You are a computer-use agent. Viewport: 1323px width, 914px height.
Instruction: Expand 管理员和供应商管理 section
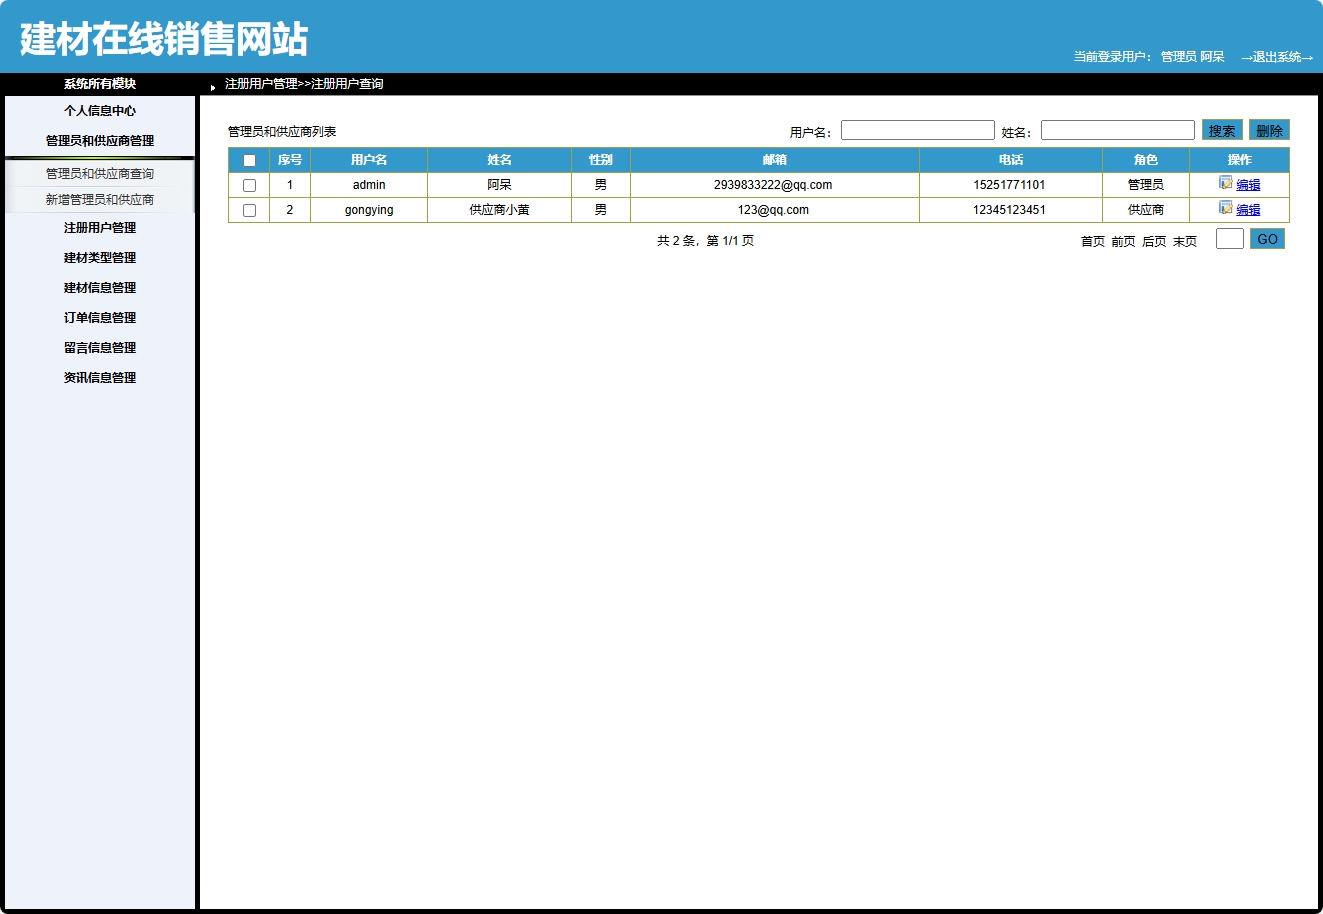98,140
